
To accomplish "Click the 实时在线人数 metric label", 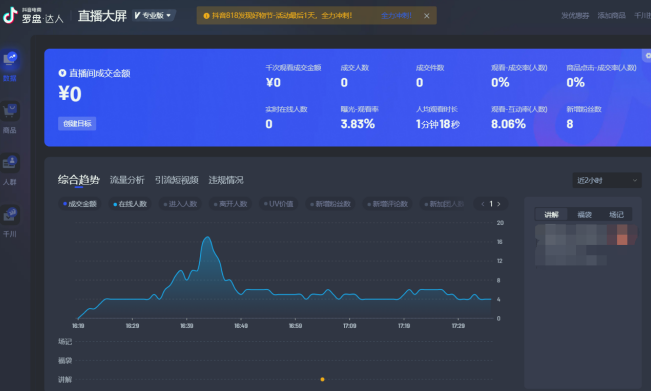I will pos(286,109).
